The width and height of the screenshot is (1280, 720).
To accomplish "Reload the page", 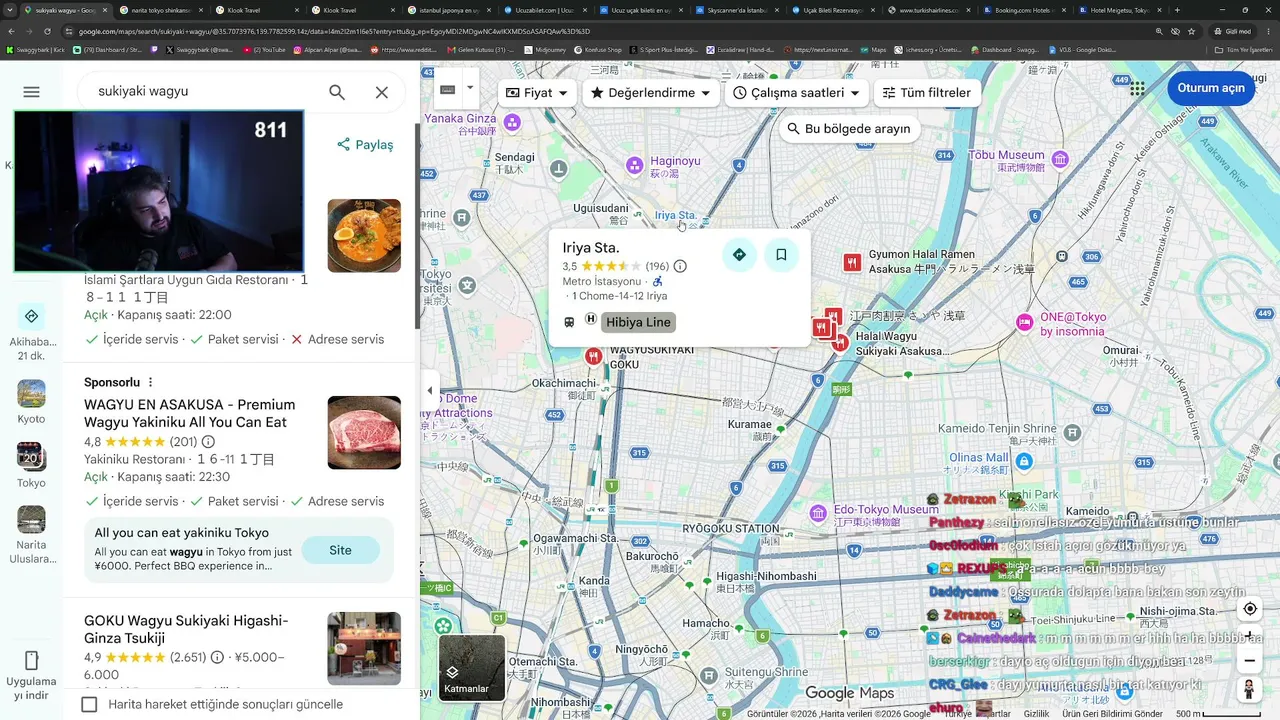I will click(x=45, y=31).
